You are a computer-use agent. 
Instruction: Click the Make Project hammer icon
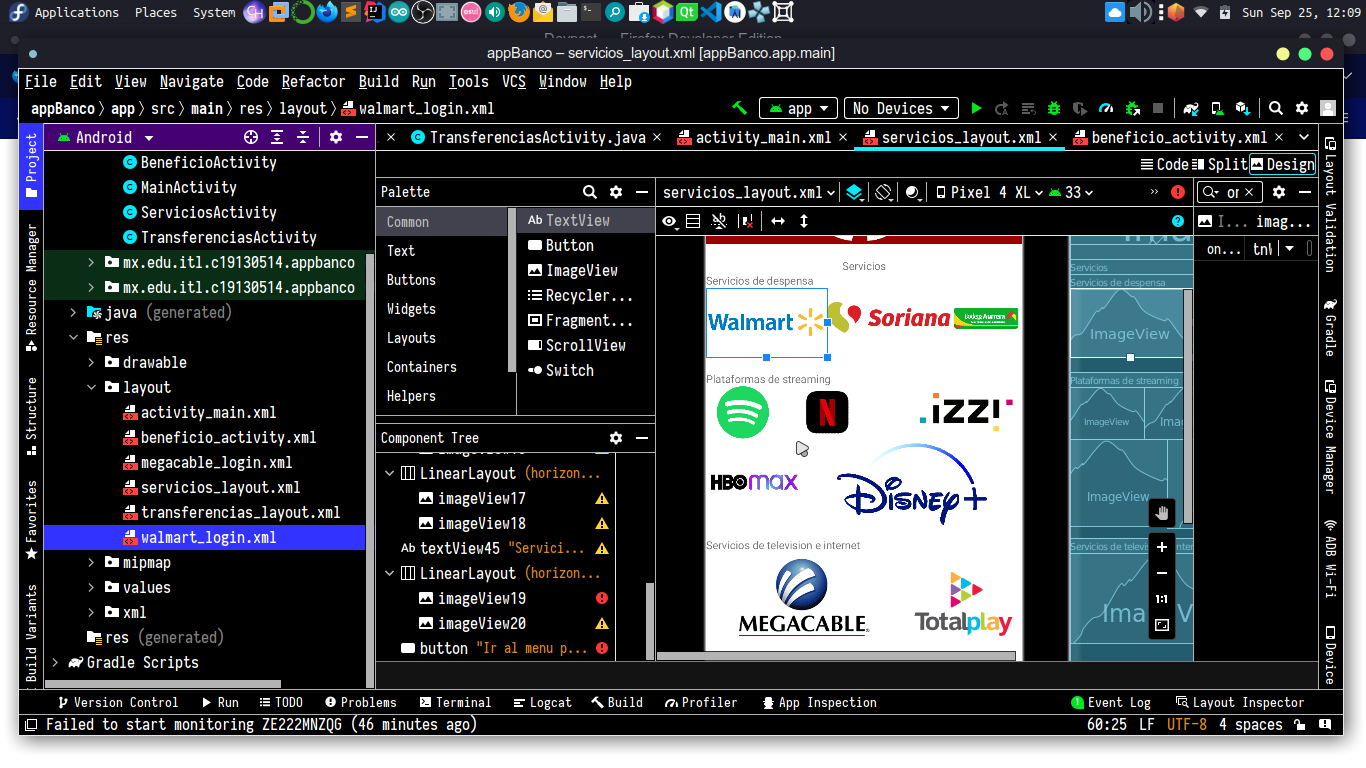click(x=740, y=108)
